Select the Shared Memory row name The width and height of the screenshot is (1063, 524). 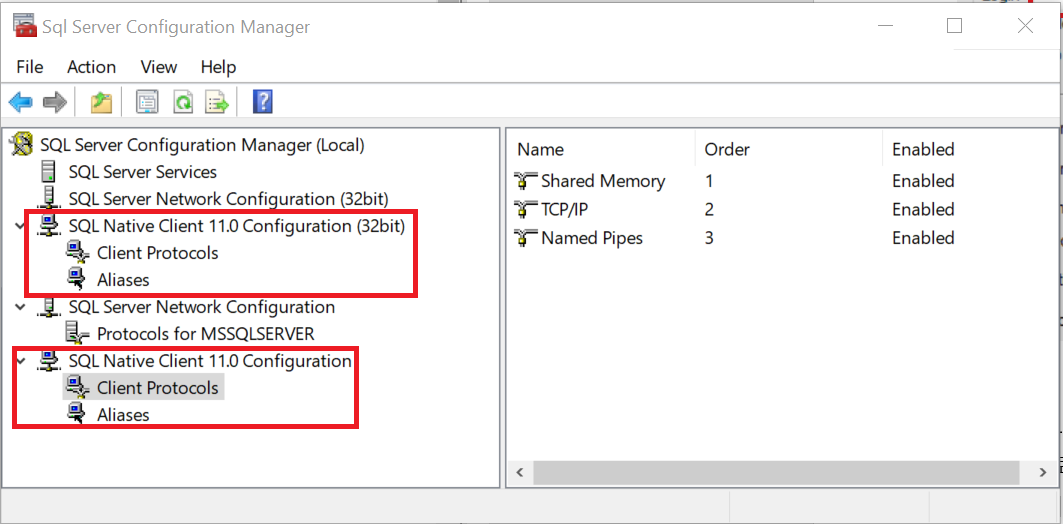coord(603,181)
